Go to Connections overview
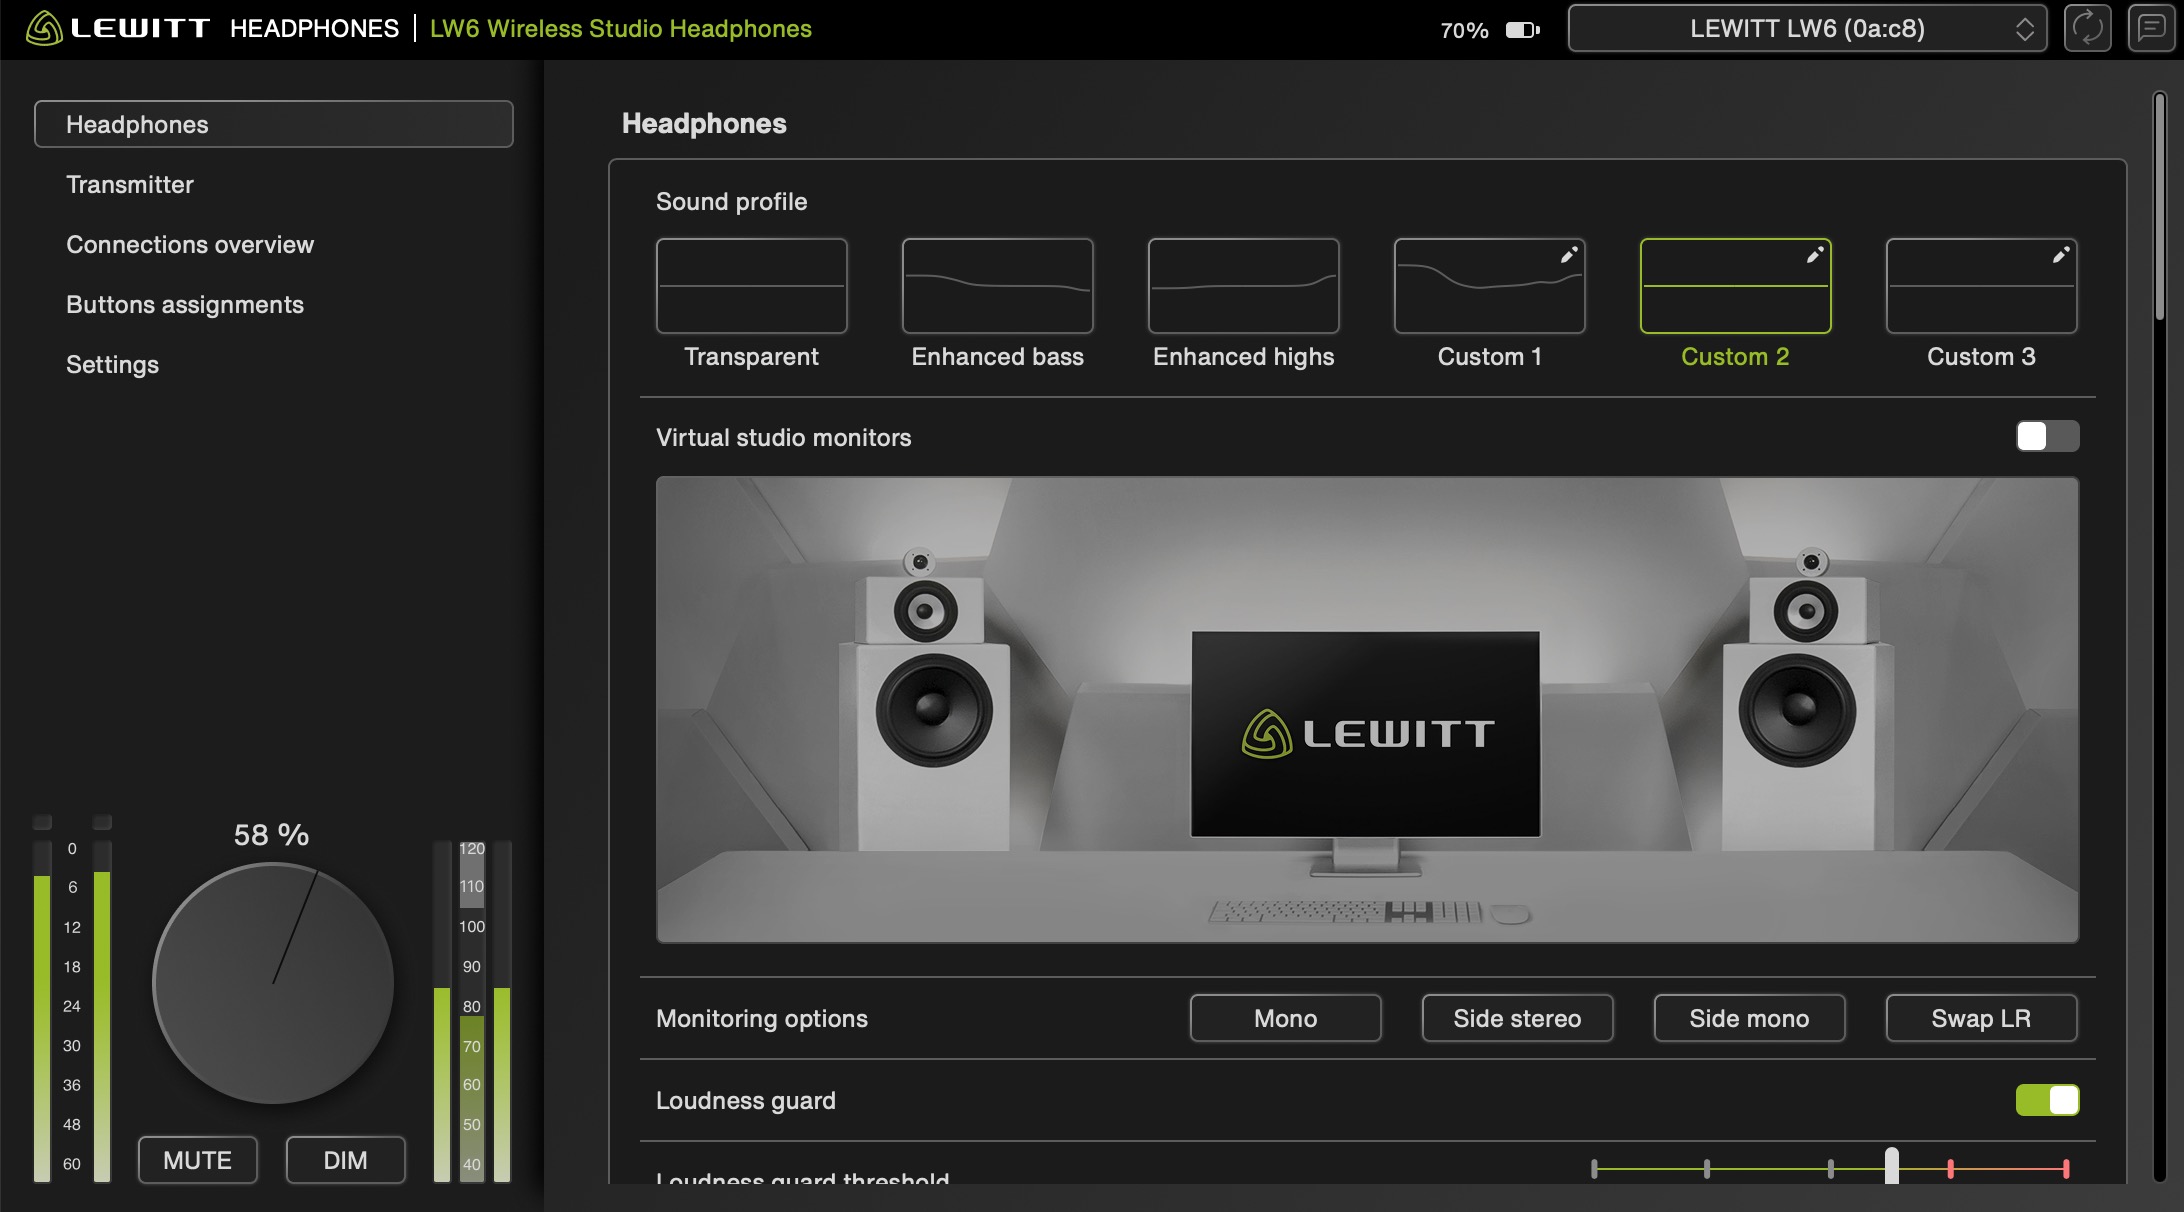This screenshot has height=1212, width=2184. [190, 244]
